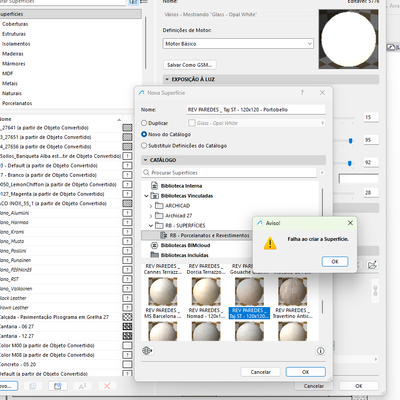Click the empty color box below value 92

(358, 178)
